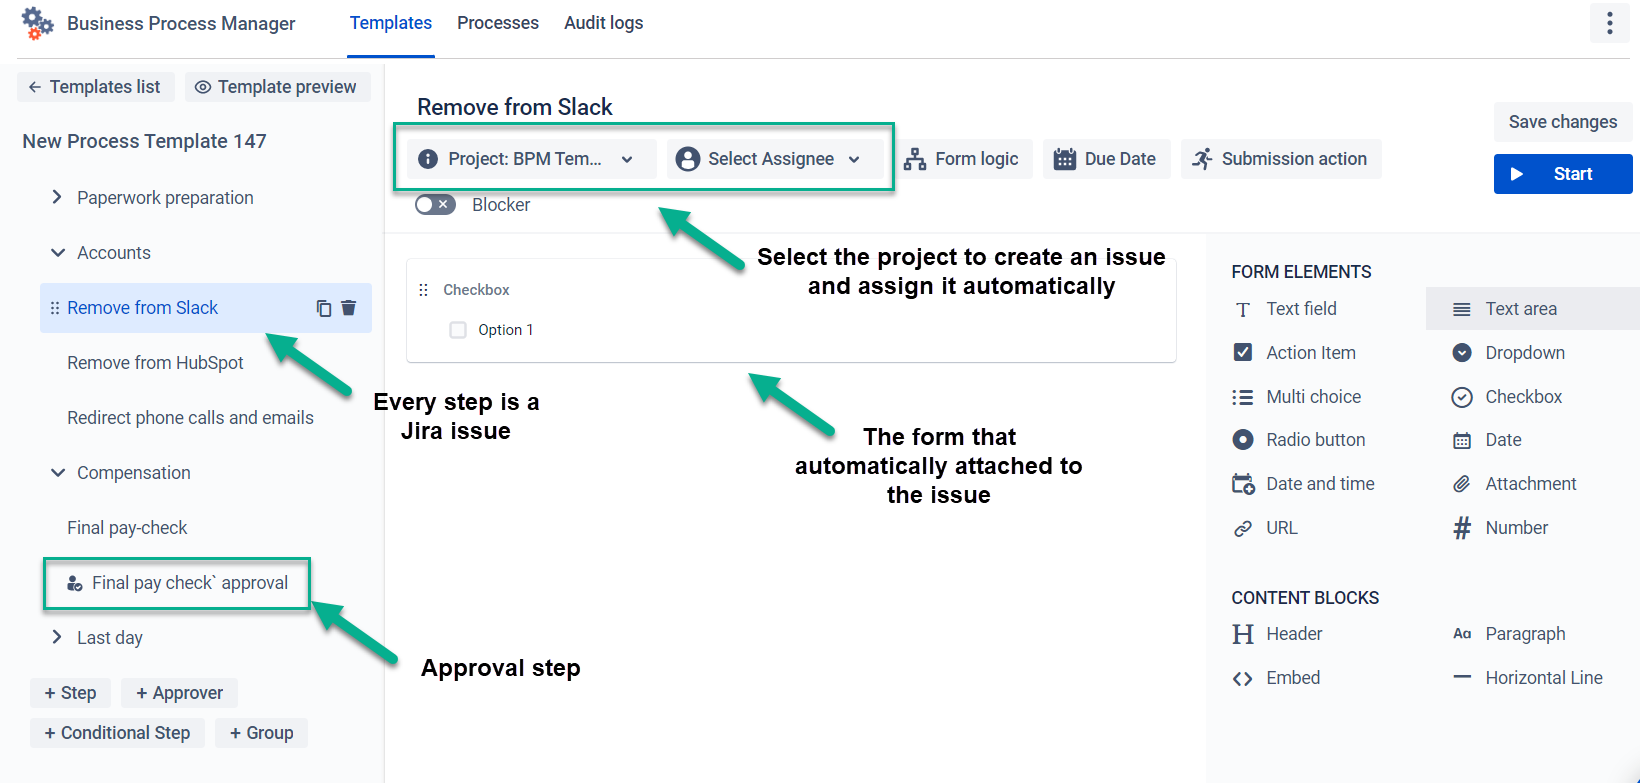Collapse the Accounts group

point(57,253)
